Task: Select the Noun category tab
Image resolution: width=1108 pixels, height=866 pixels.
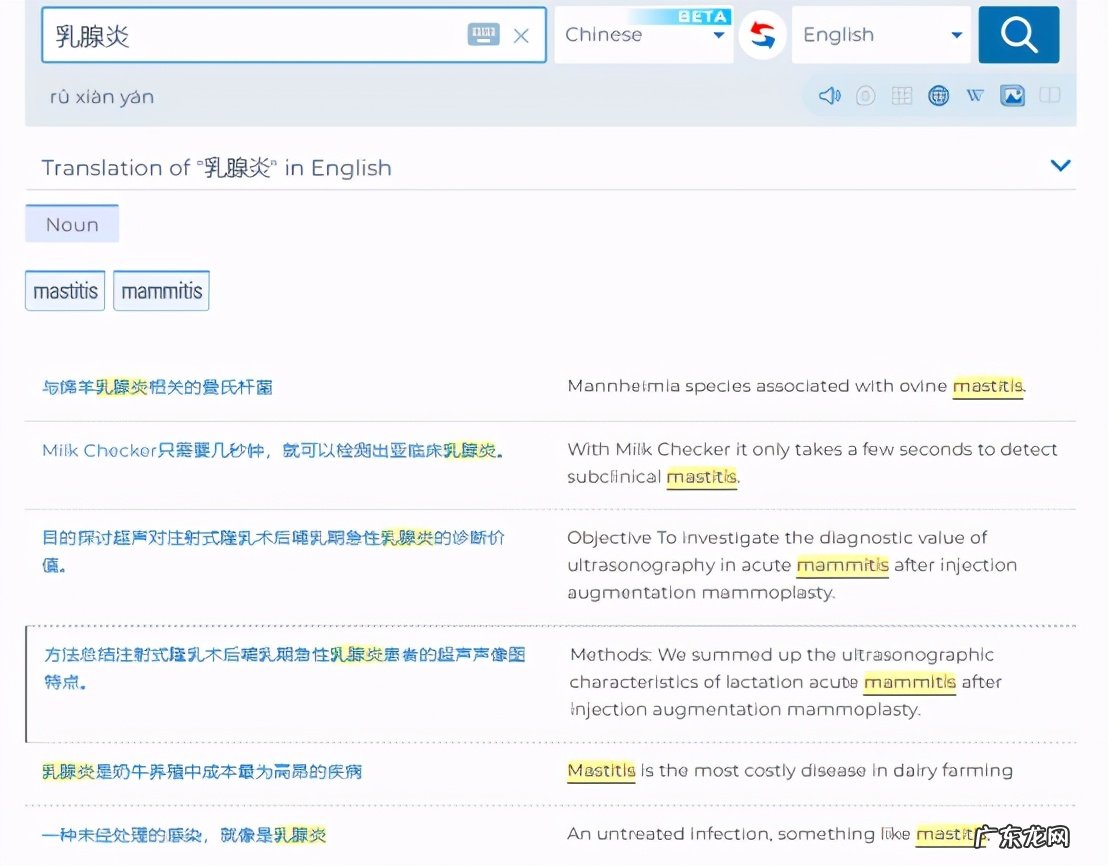Action: 71,224
